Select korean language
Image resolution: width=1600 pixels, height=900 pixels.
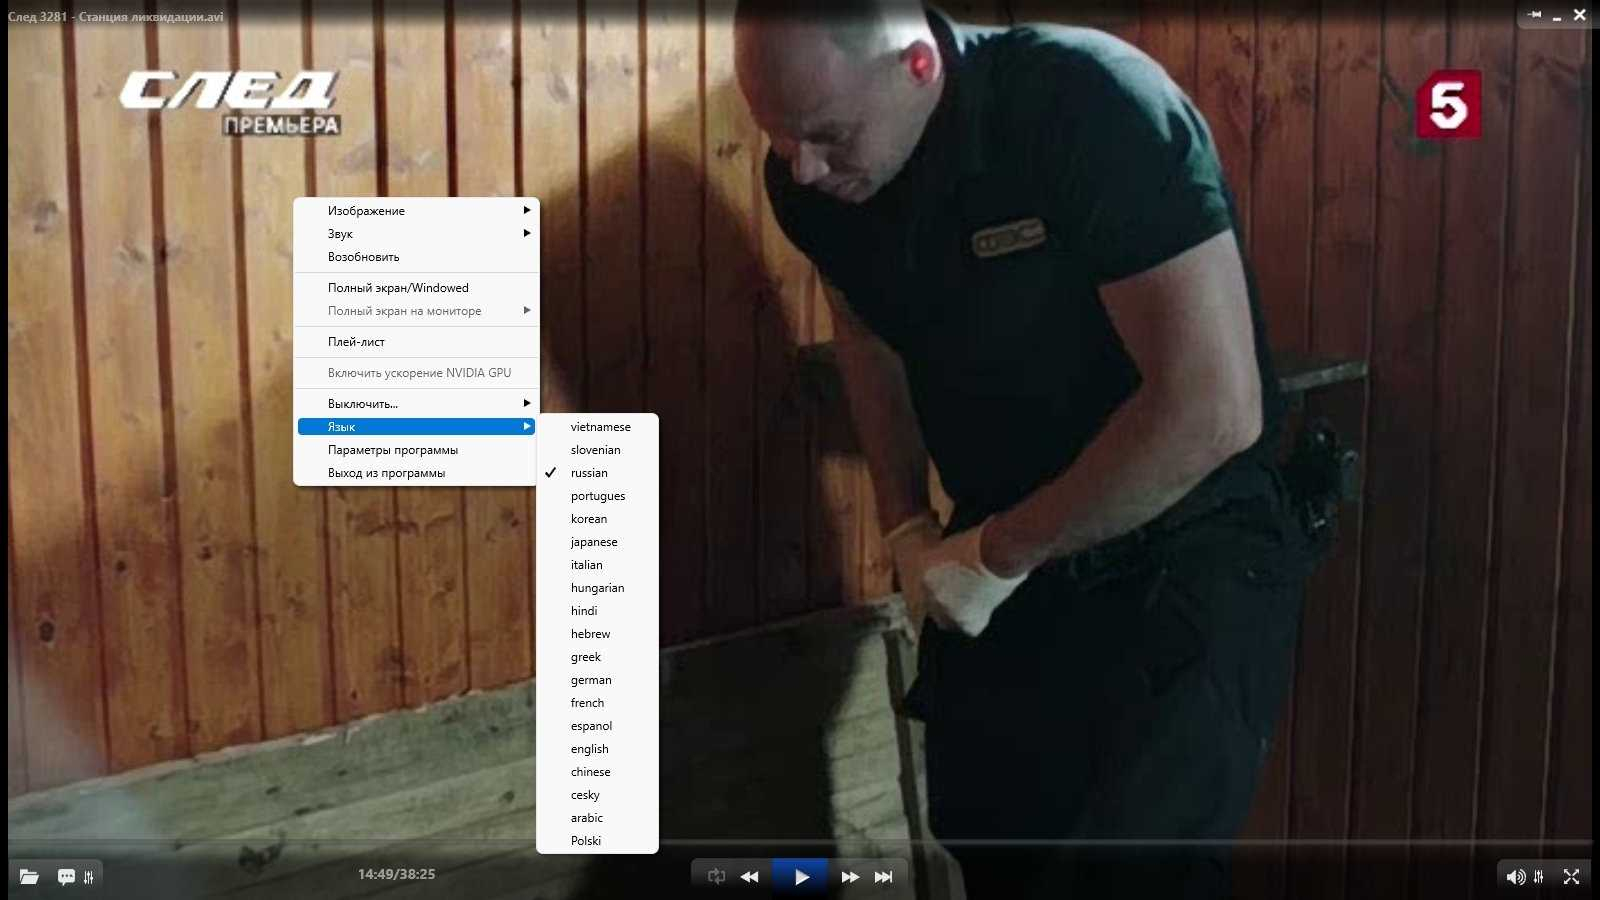(x=597, y=519)
